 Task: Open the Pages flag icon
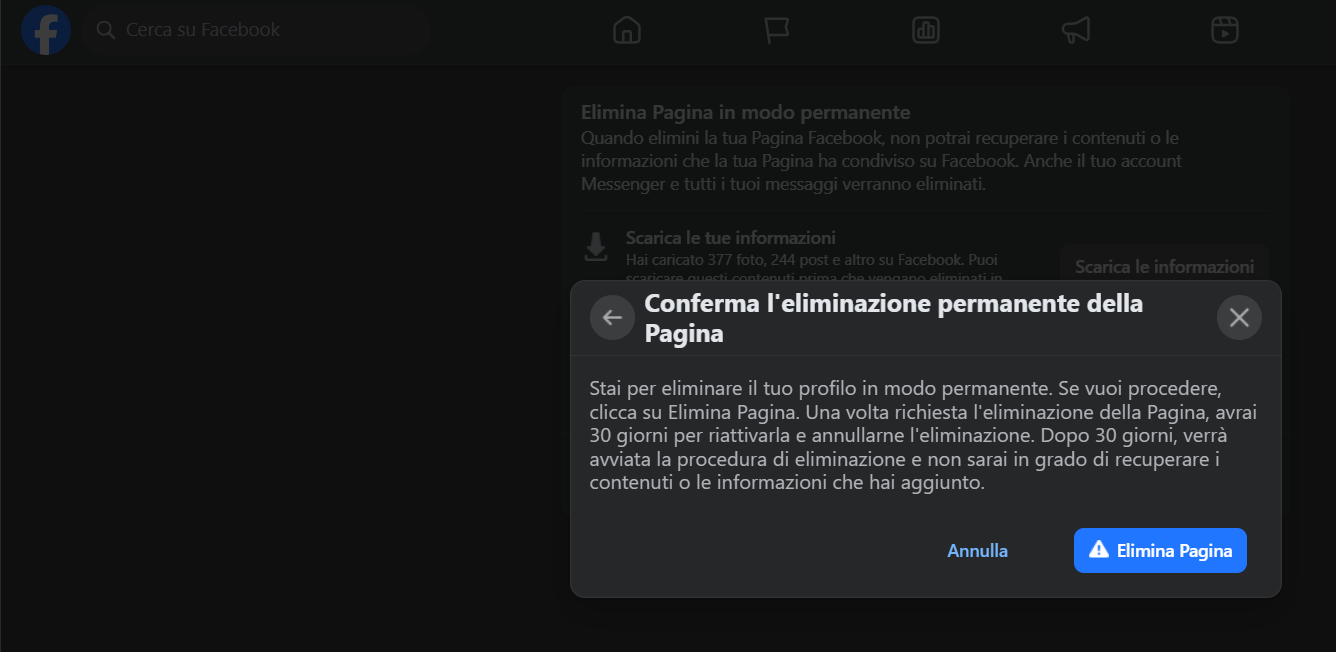tap(777, 30)
